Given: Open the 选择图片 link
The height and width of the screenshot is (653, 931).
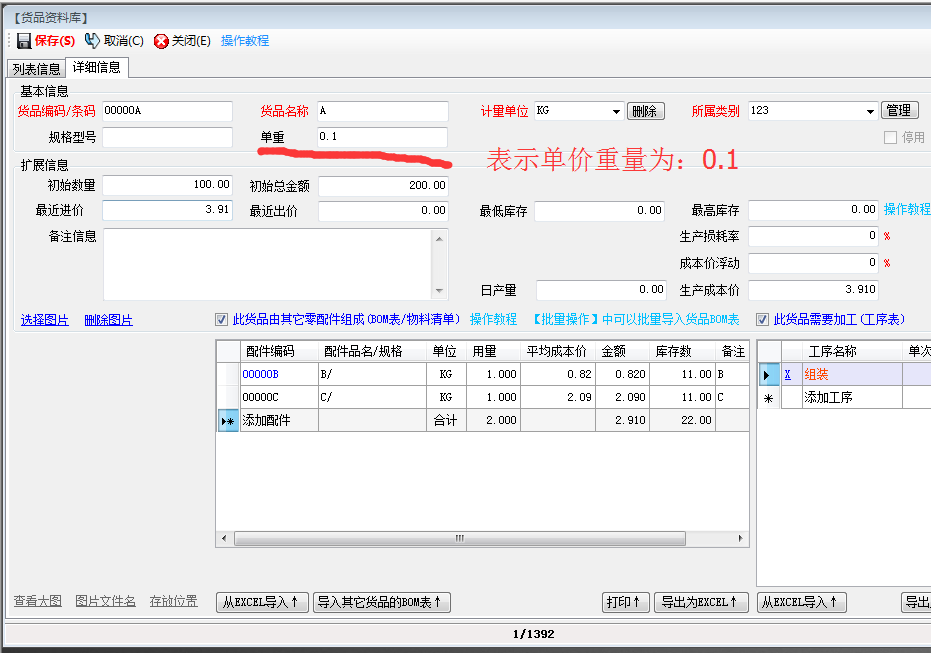Looking at the screenshot, I should pos(45,320).
